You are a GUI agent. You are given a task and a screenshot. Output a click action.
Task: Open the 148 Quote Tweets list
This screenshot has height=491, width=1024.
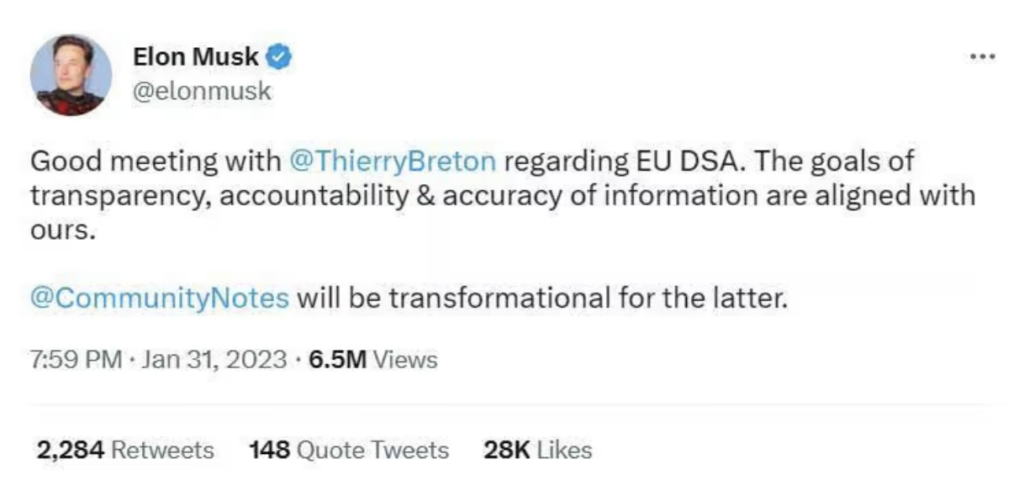pos(349,450)
